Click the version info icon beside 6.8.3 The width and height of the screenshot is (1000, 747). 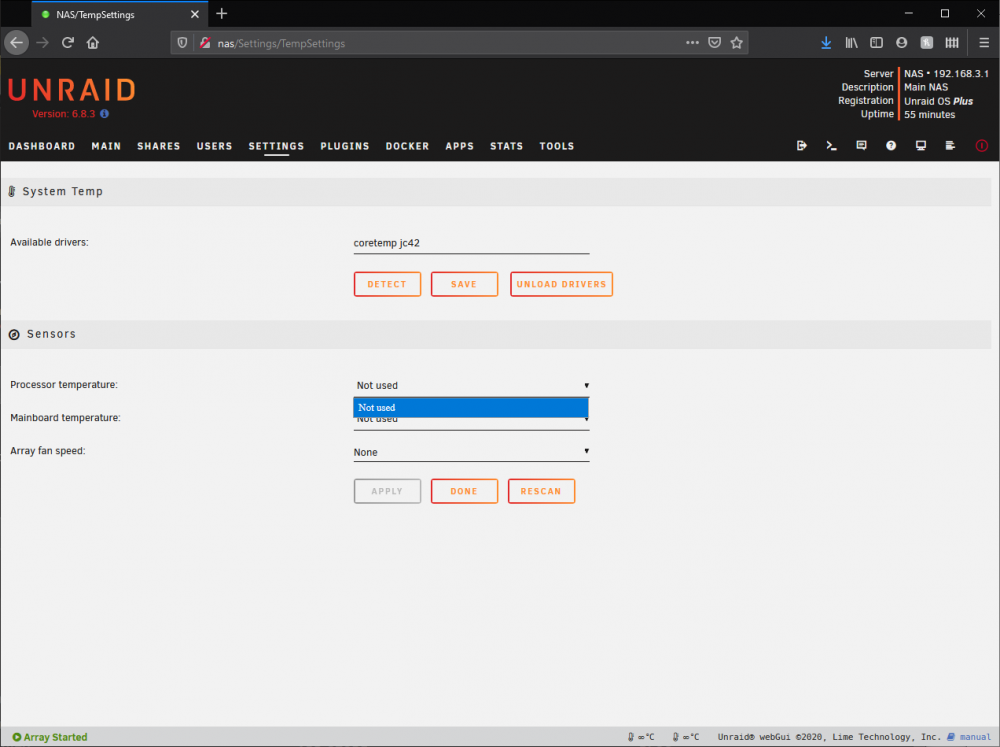click(x=105, y=114)
